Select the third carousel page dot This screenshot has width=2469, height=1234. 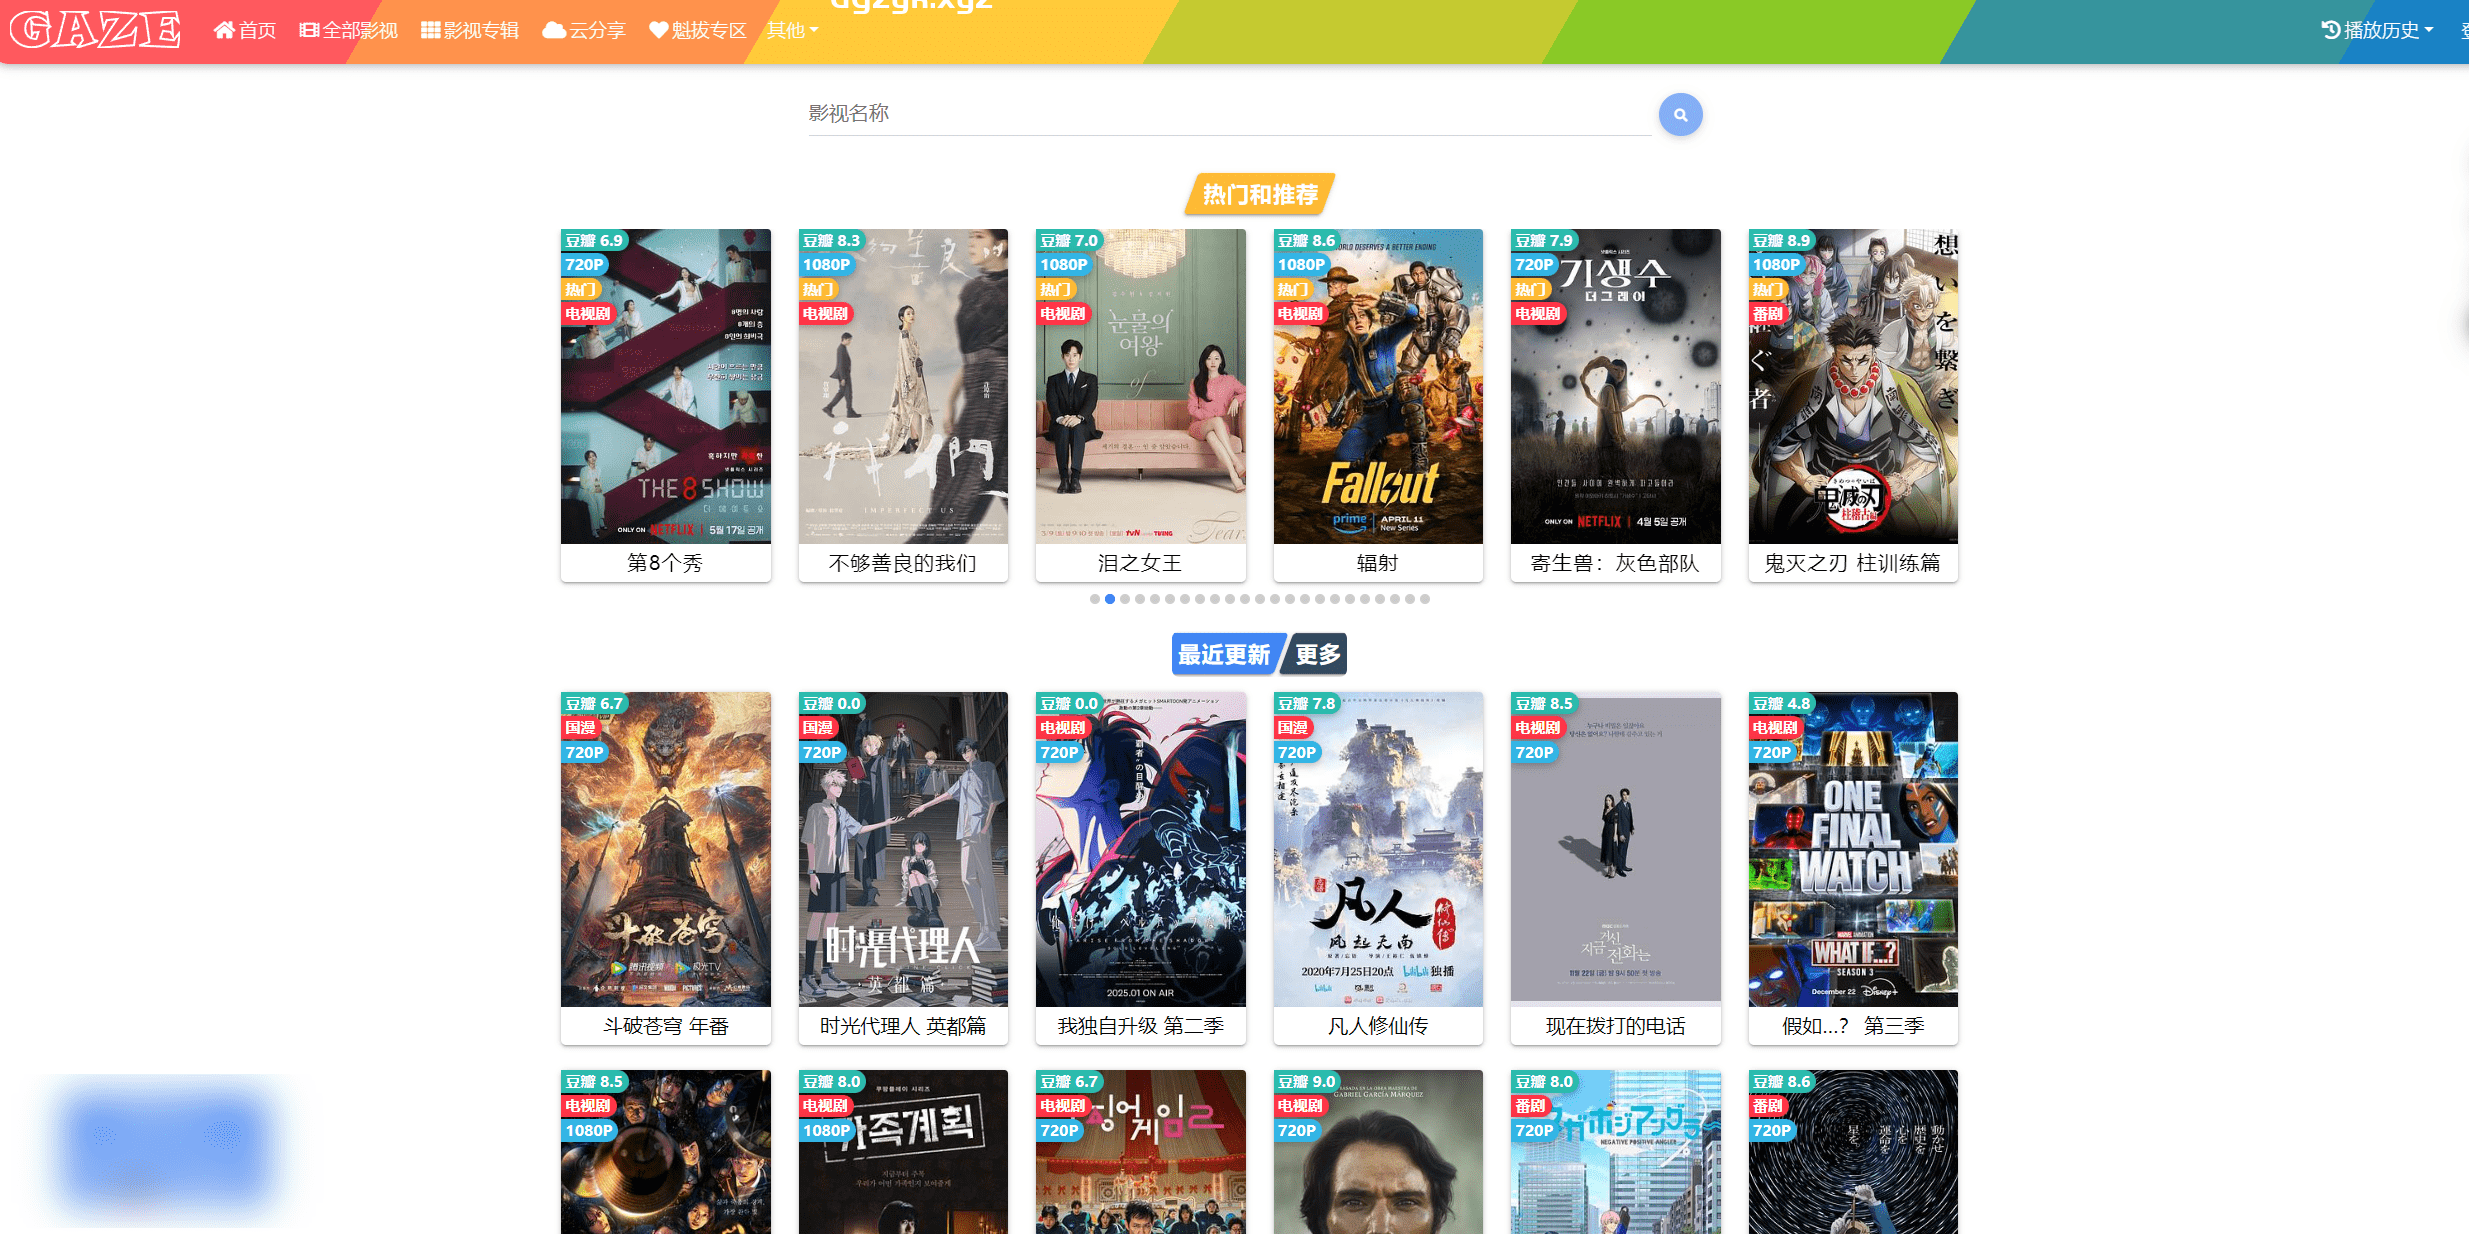1125,599
